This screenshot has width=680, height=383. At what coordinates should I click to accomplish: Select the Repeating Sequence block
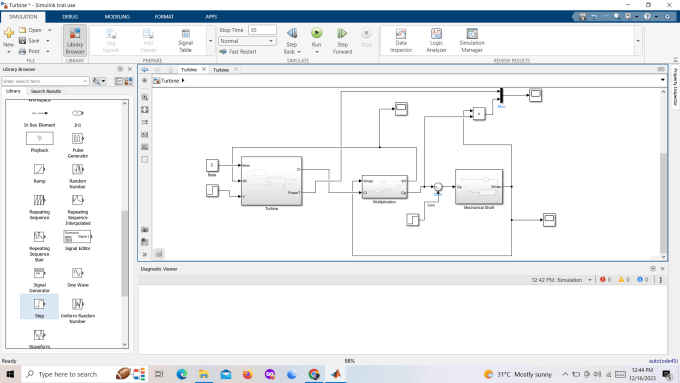(x=39, y=206)
